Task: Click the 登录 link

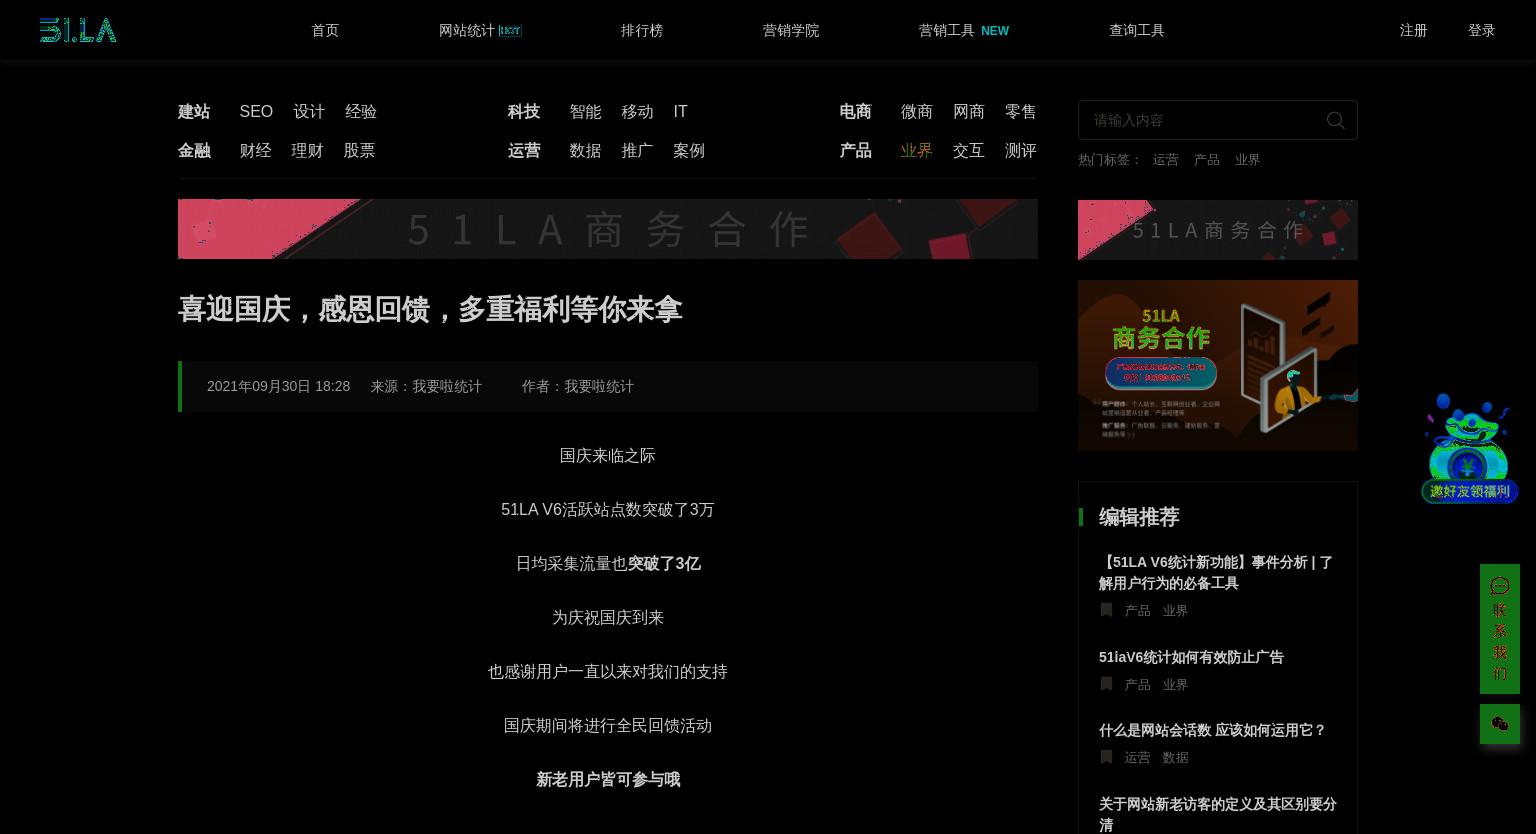Action: (x=1481, y=30)
